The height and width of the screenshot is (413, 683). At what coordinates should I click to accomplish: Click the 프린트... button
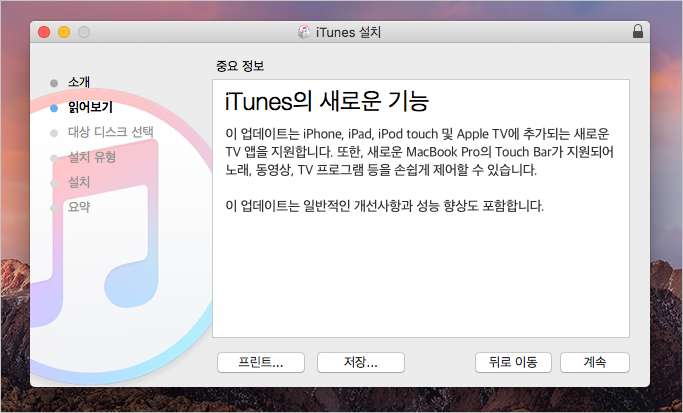tap(260, 362)
